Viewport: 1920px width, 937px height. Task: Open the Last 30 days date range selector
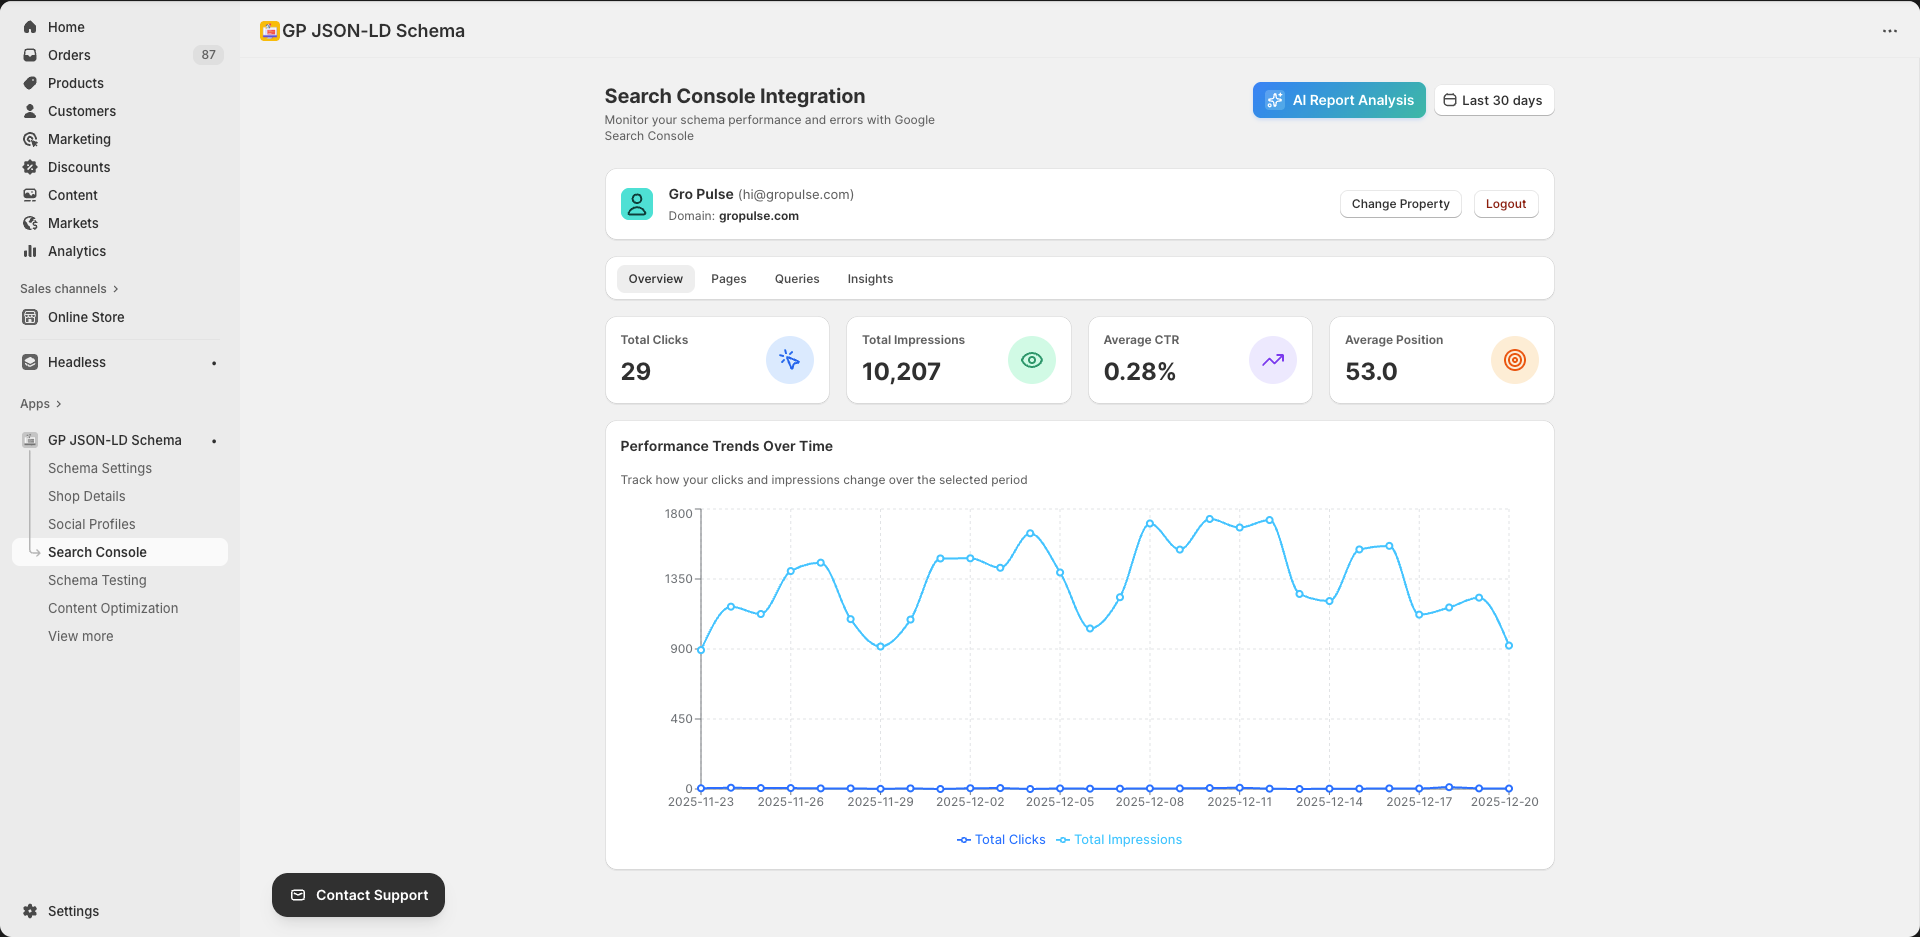[x=1493, y=100]
